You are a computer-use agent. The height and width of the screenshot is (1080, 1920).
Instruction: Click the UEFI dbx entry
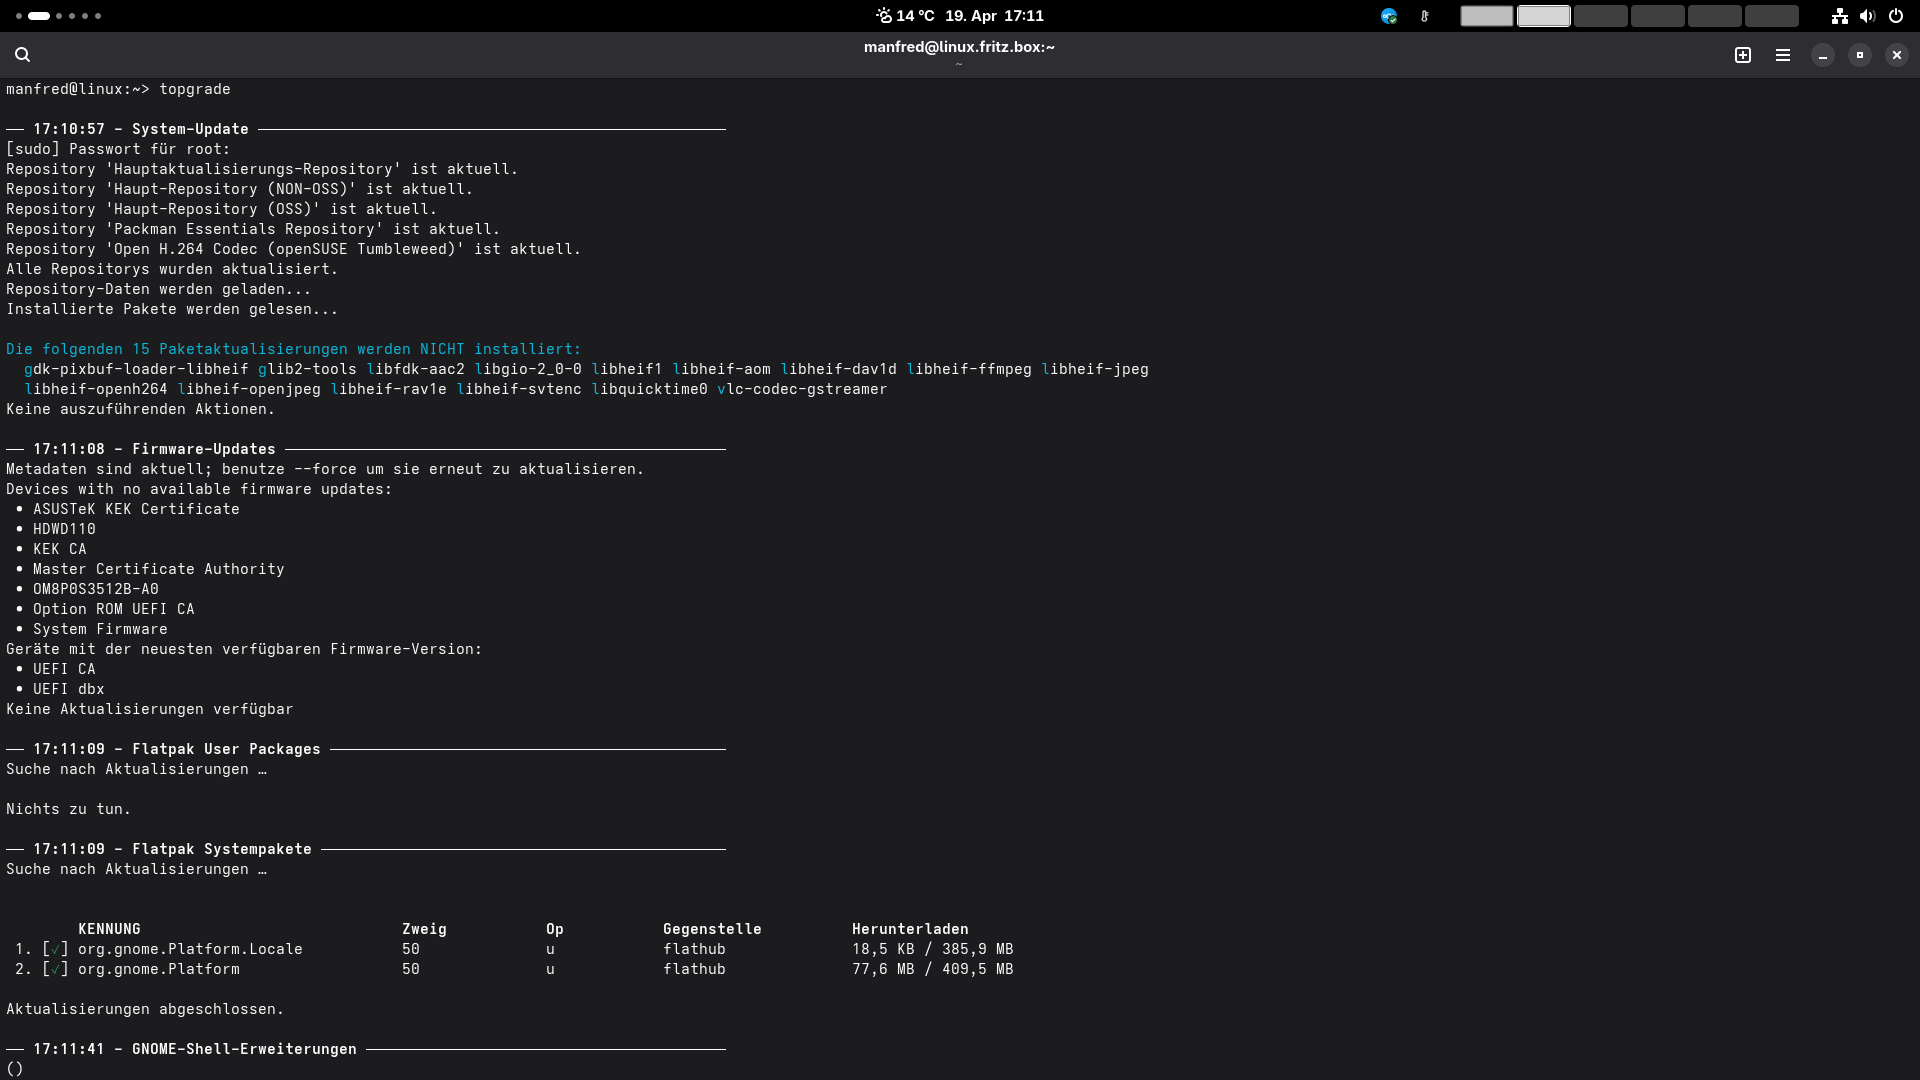pos(69,689)
